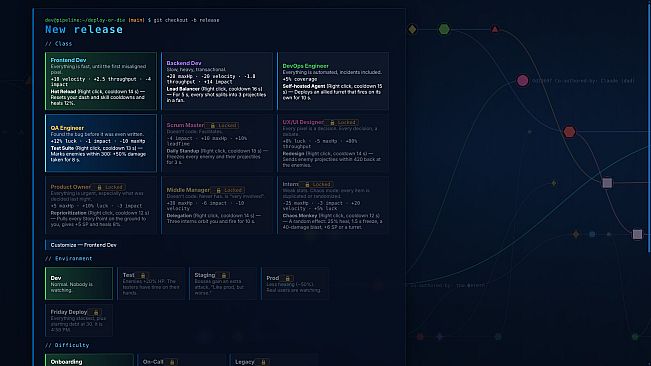The image size is (651, 366).
Task: Click the lock icon beside Legacy
Action: [x=263, y=362]
